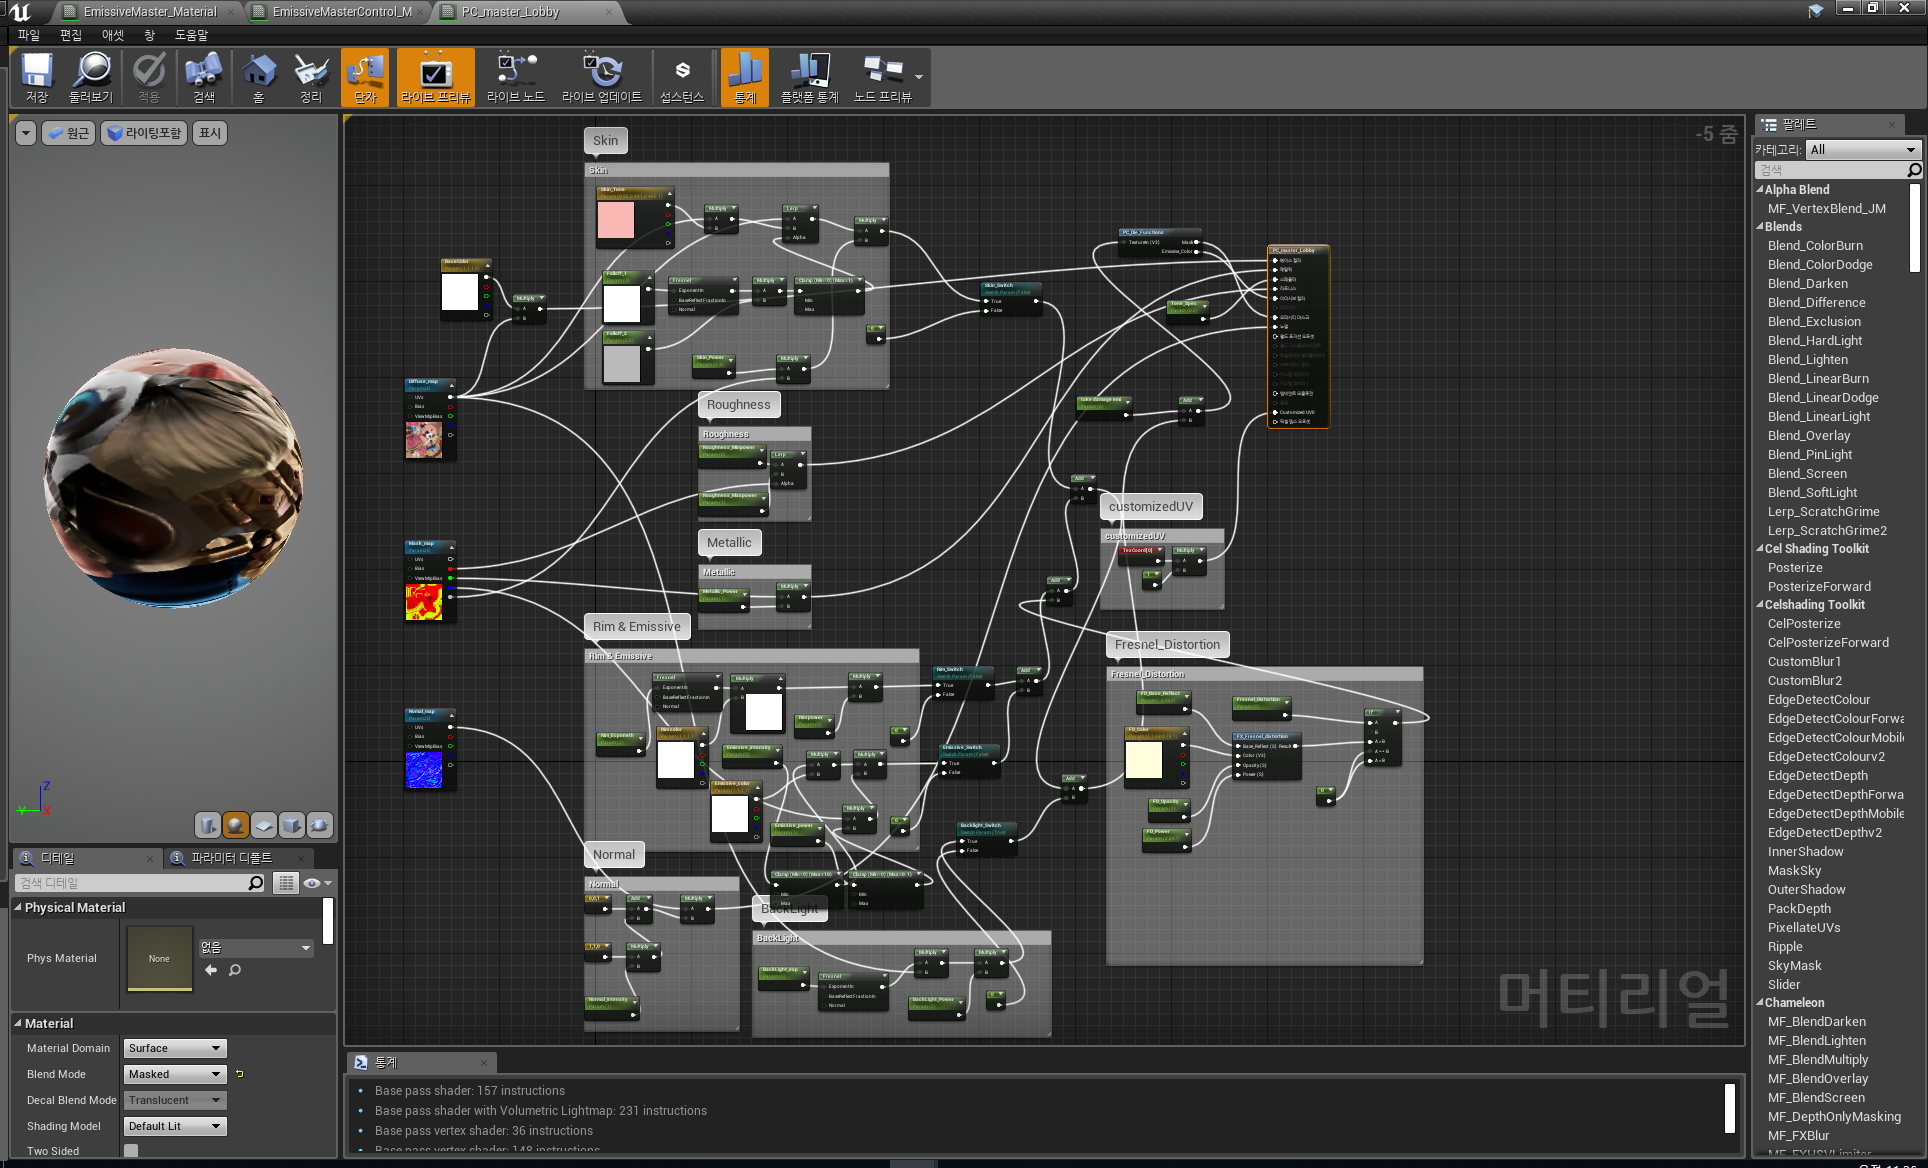The image size is (1928, 1168).
Task: Open the 카테고리 All combo box
Action: click(x=1864, y=149)
